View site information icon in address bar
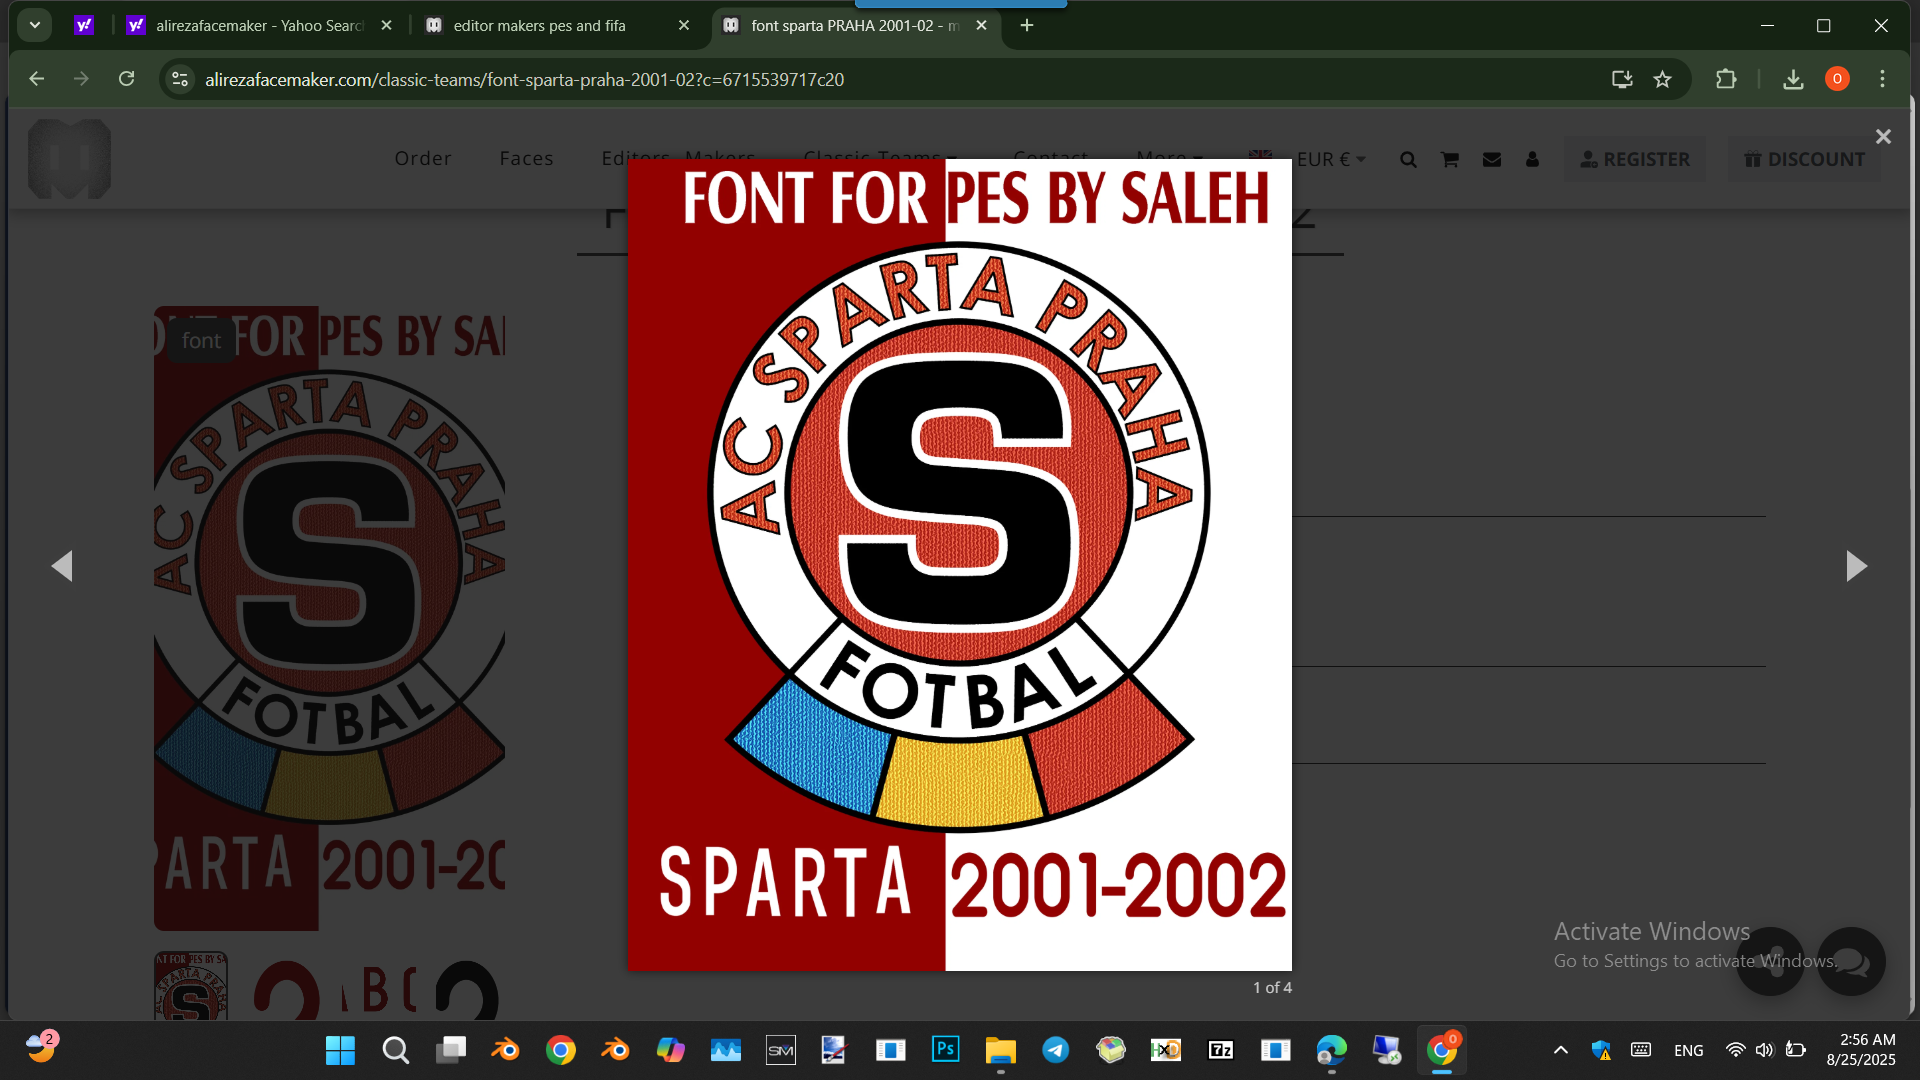Image resolution: width=1920 pixels, height=1080 pixels. click(x=180, y=79)
